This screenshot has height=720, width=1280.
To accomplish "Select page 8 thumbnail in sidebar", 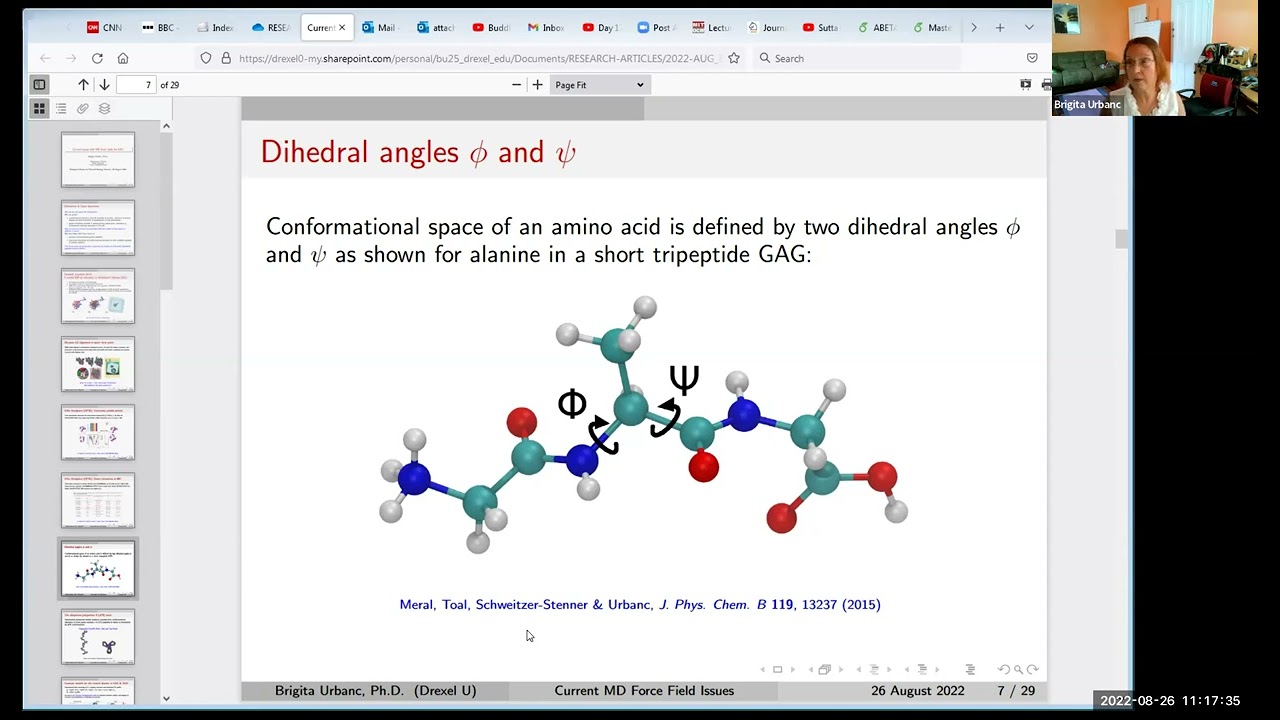I will 97,637.
